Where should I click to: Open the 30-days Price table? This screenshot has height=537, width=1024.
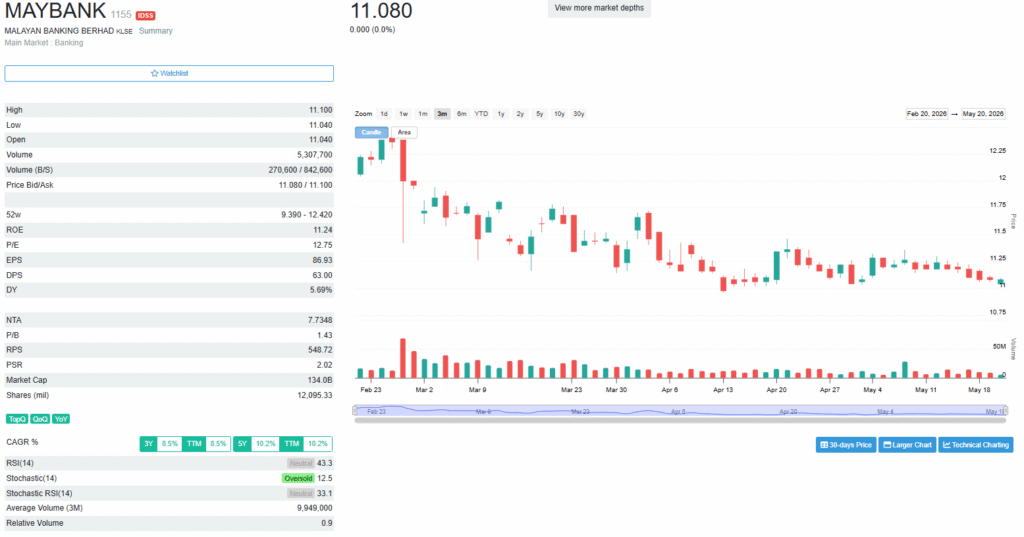(x=846, y=445)
